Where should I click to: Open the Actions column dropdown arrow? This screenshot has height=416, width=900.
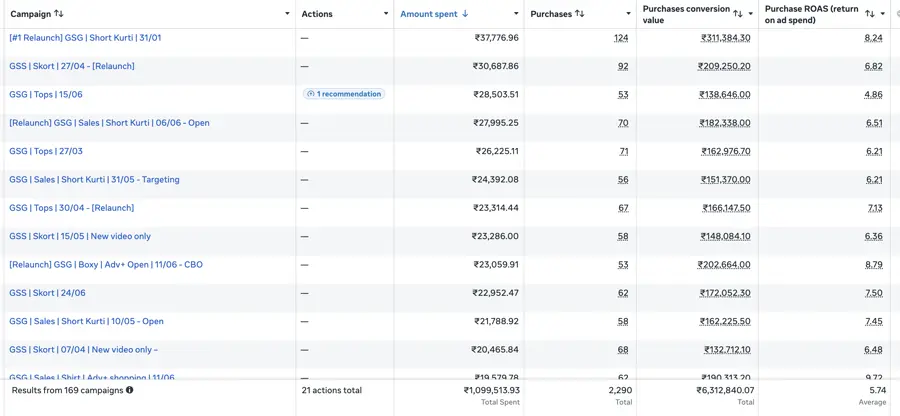[x=386, y=14]
